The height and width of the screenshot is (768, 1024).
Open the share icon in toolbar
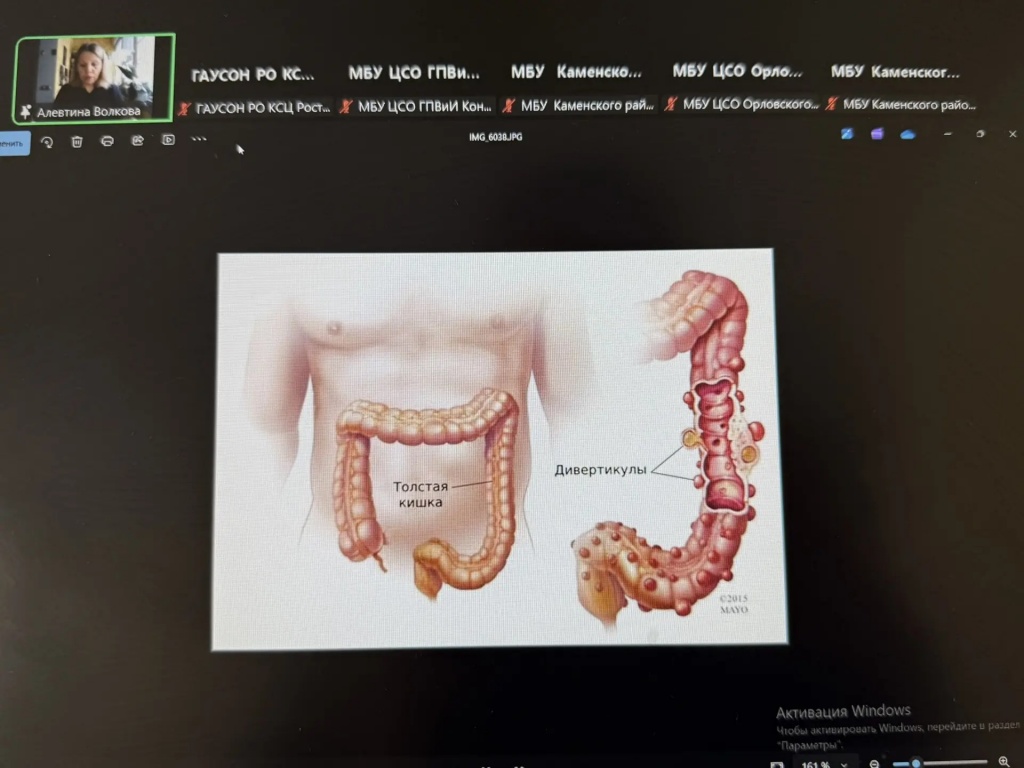(137, 141)
